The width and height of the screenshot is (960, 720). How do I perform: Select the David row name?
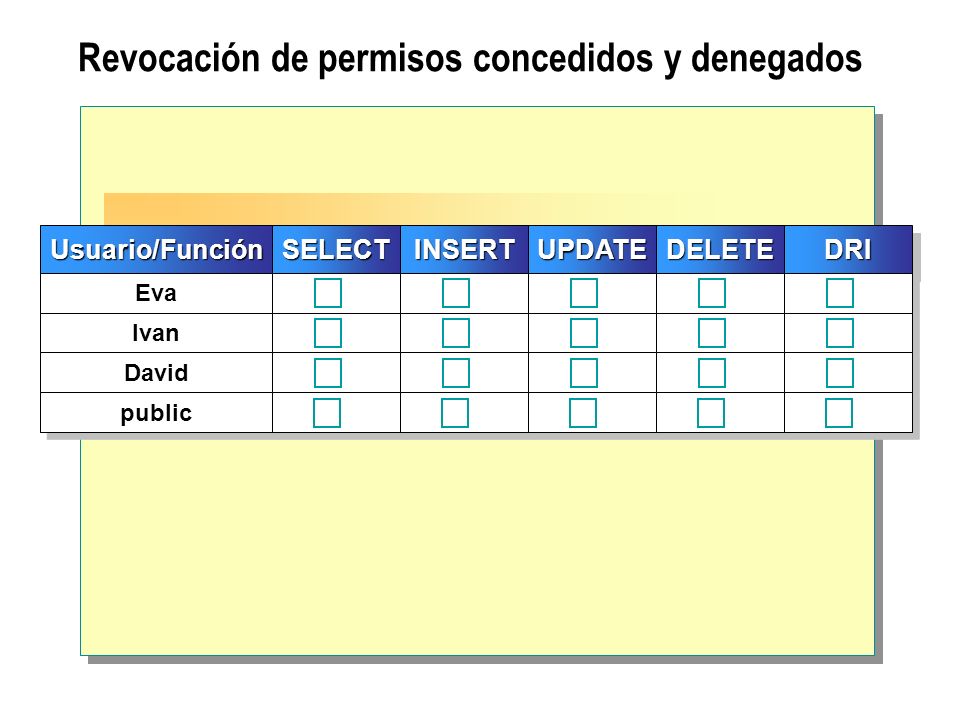[x=156, y=373]
